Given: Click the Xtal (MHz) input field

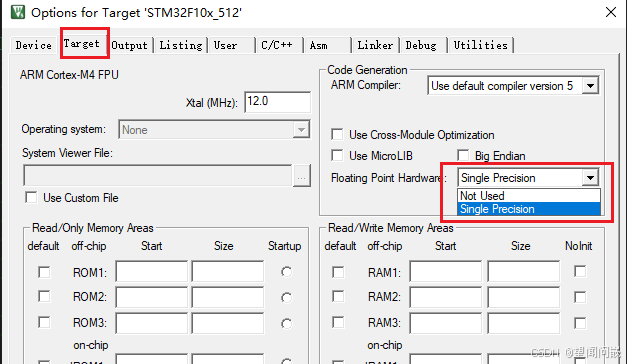Looking at the screenshot, I should pyautogui.click(x=278, y=102).
